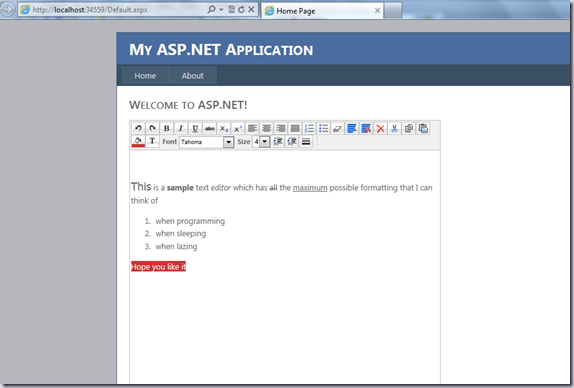574x388 pixels.
Task: Click the Stop loading X in address bar
Action: (251, 10)
